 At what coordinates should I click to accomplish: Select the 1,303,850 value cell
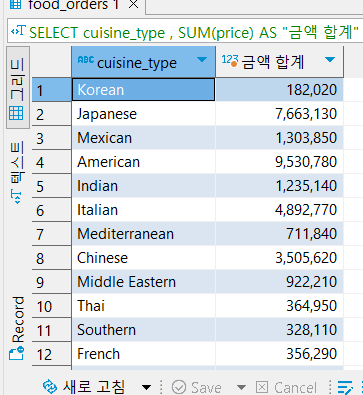click(x=279, y=138)
